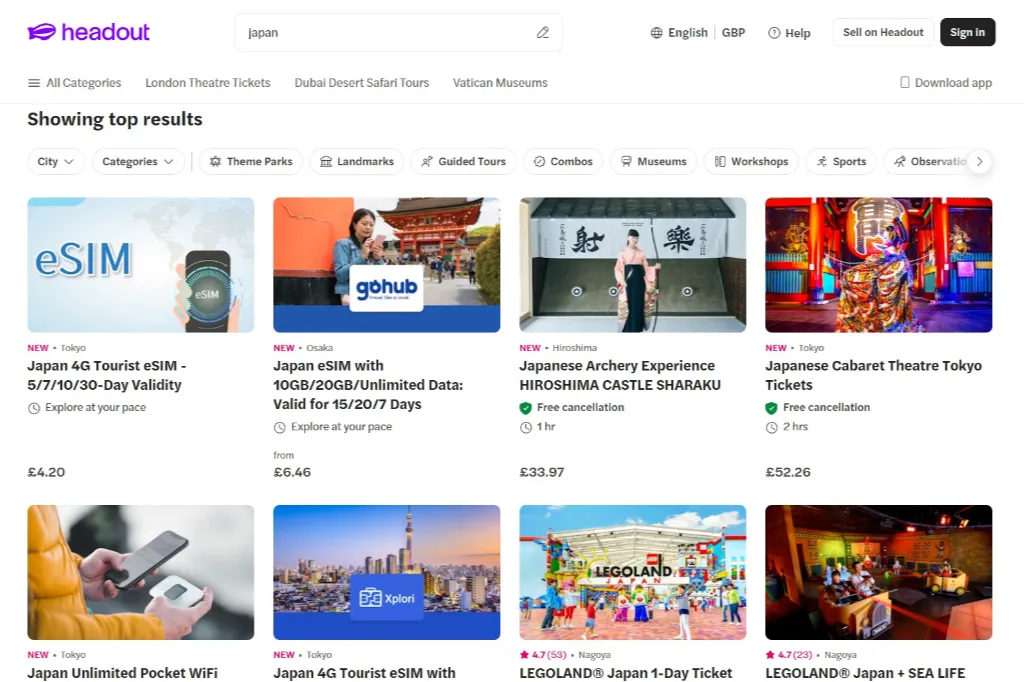Screen dimensions: 1024x682
Task: Click the £33.97 price text
Action: tap(541, 472)
